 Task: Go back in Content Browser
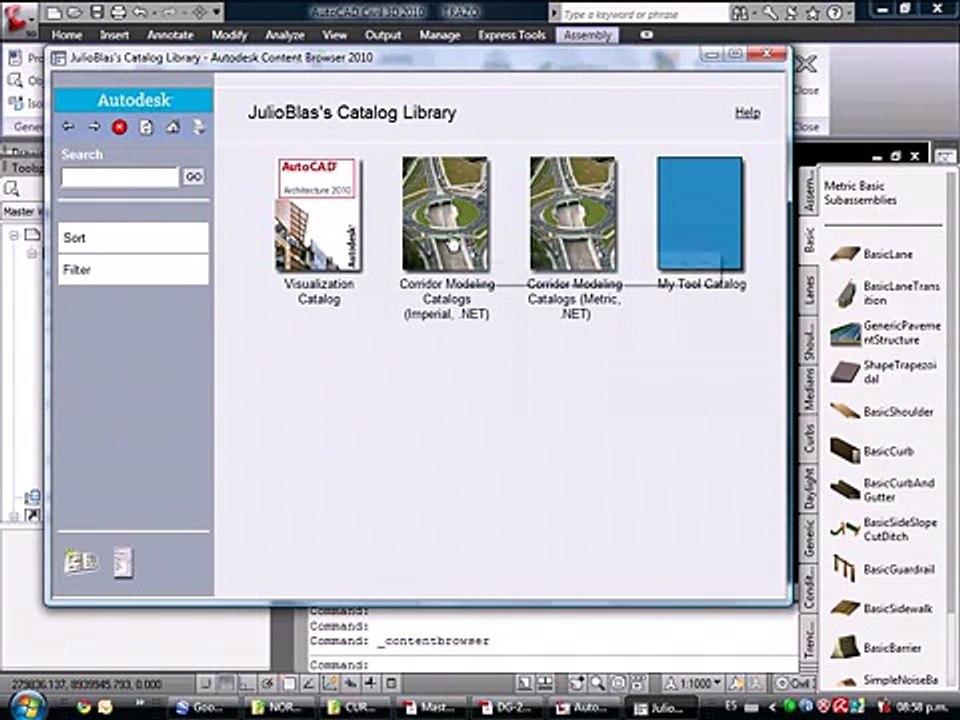(x=68, y=127)
